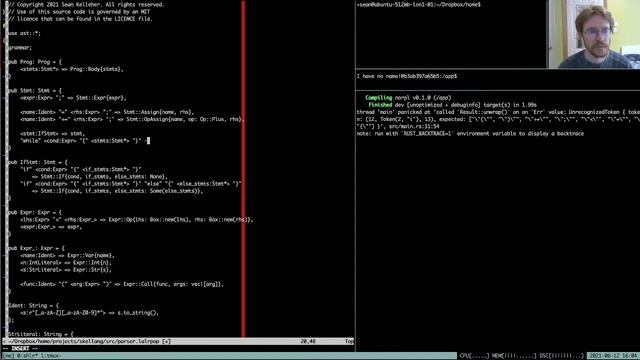The image size is (640, 360).
Task: Click the red color column marker in vim
Action: point(243,169)
